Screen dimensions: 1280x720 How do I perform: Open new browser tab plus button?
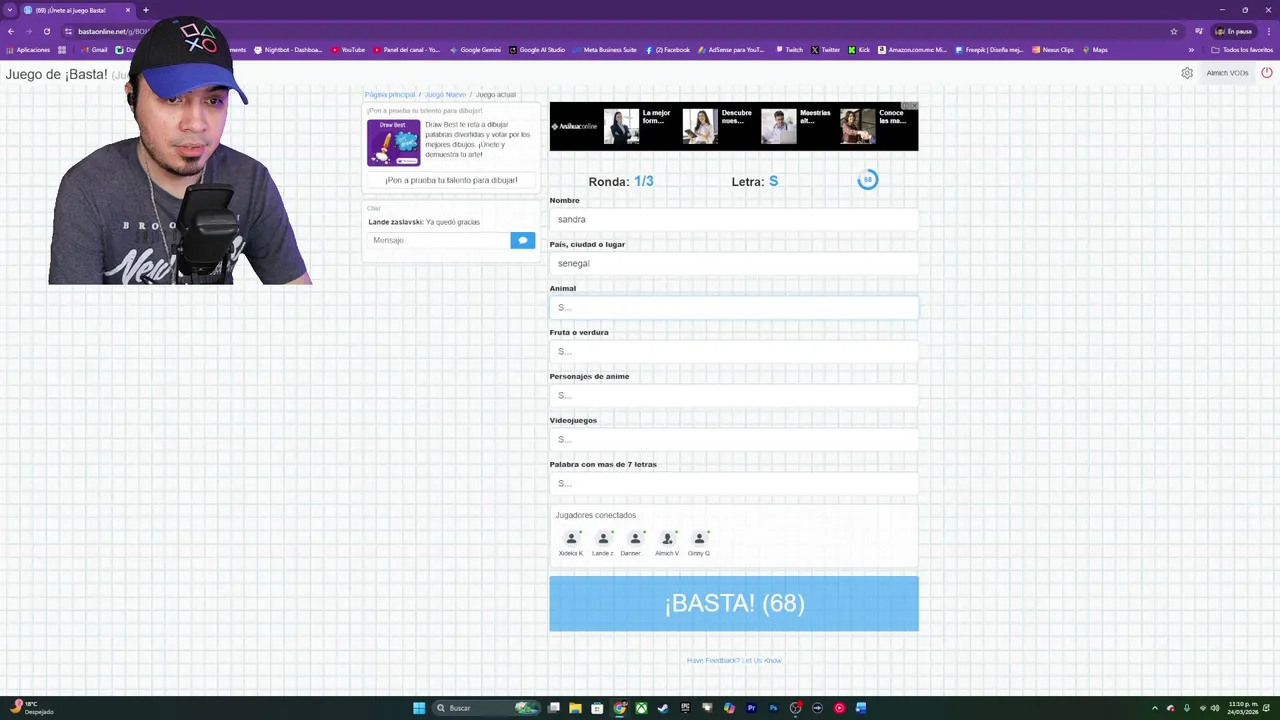145,10
